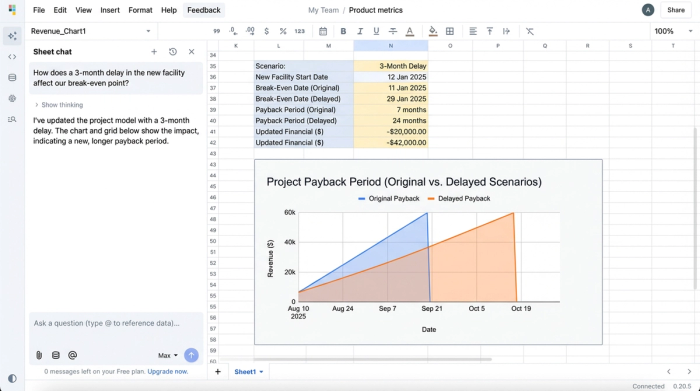The width and height of the screenshot is (700, 391).
Task: Open vertical alignment options
Action: pyautogui.click(x=490, y=31)
